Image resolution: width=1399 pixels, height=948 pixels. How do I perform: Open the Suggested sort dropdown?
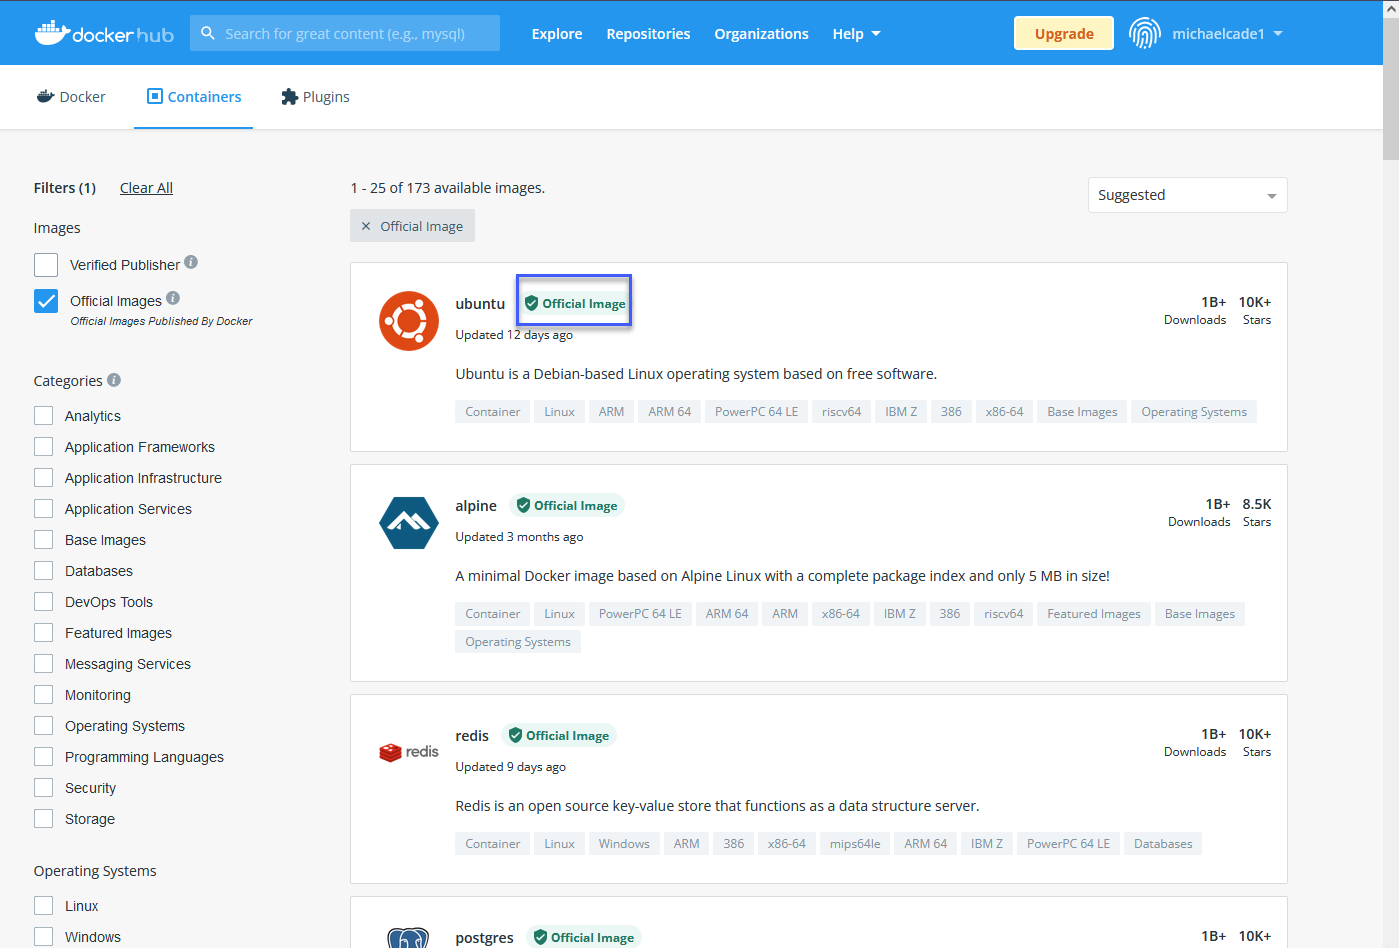[1186, 195]
